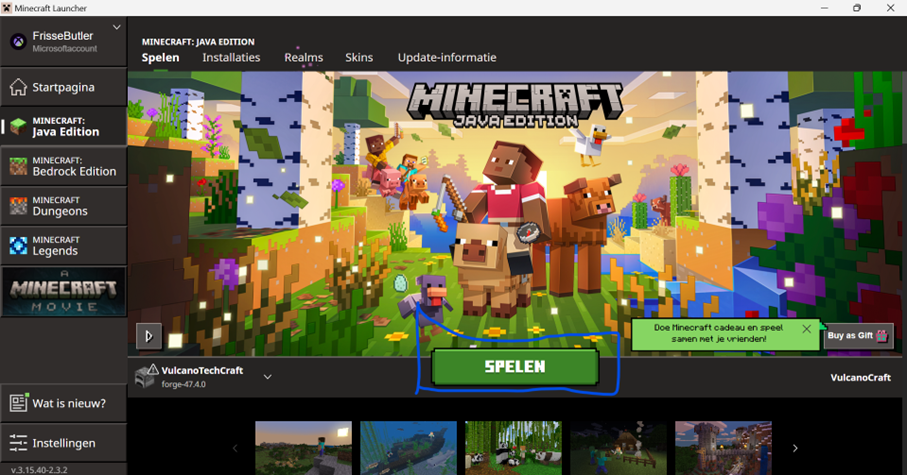Switch to the Update-informatie tab
This screenshot has width=907, height=475.
tap(447, 57)
